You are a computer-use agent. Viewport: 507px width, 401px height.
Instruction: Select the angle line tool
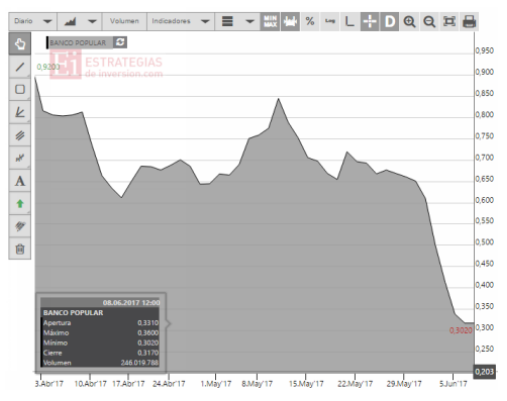point(20,112)
